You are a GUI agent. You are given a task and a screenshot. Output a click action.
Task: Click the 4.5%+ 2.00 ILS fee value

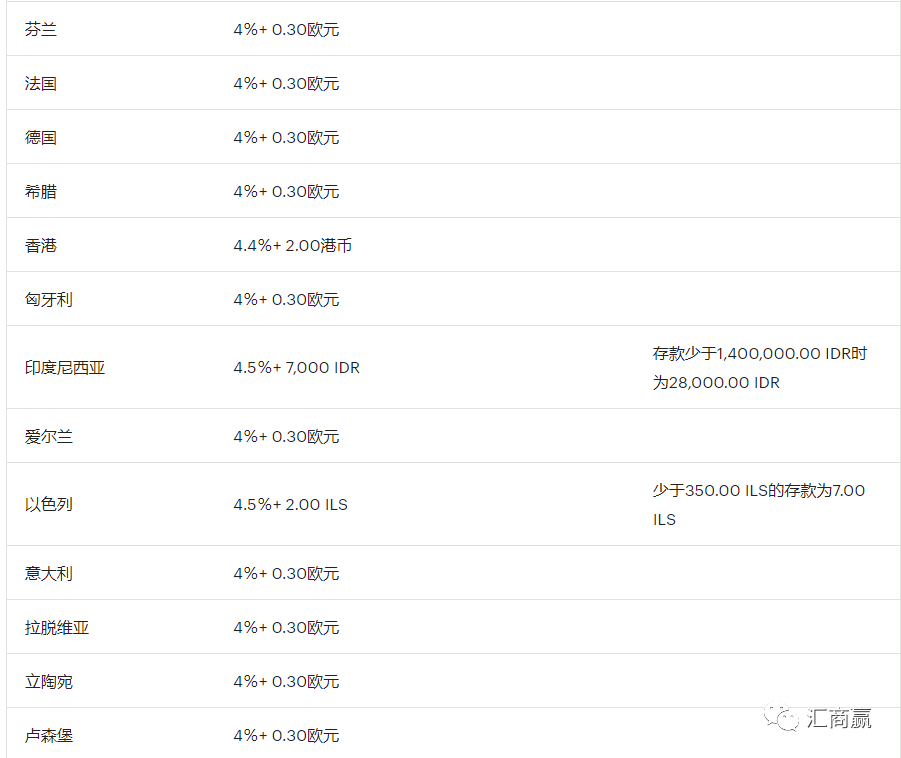pos(291,504)
